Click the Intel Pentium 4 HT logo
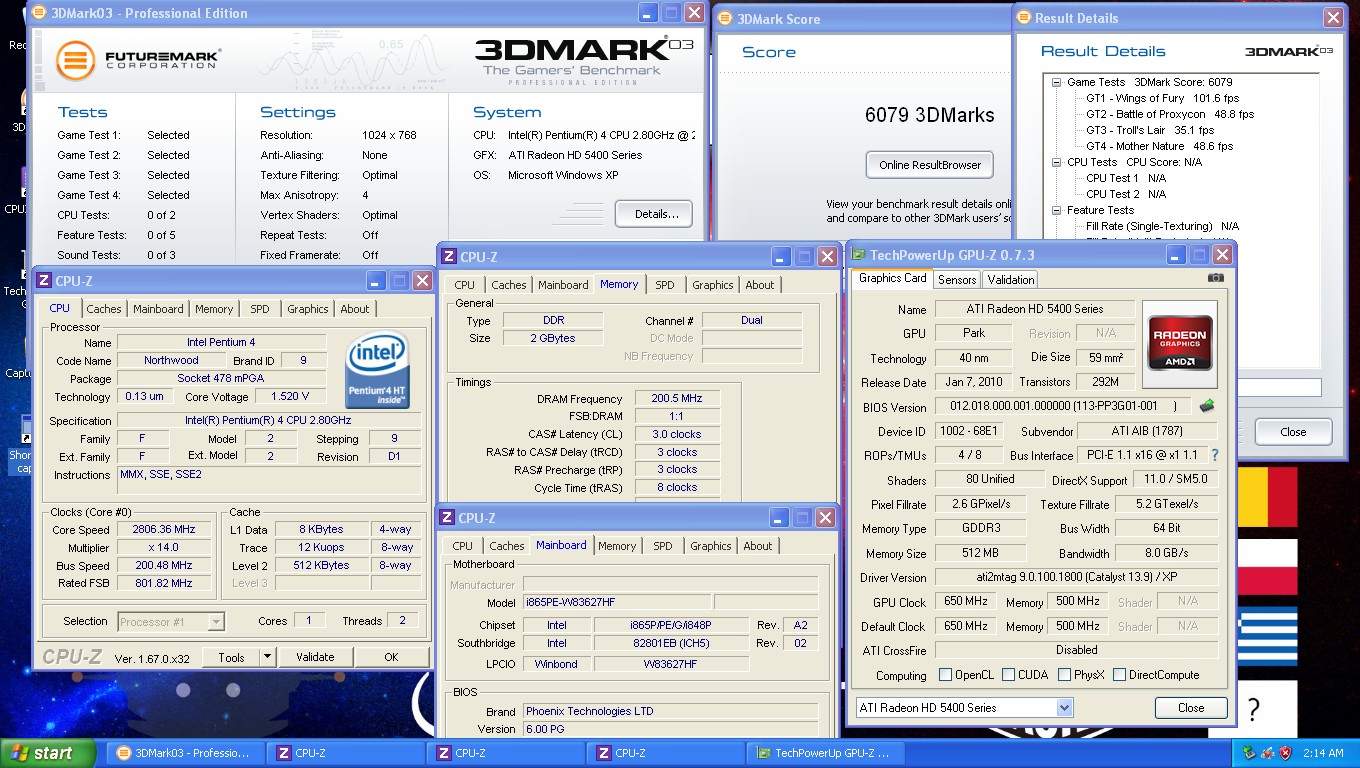1360x768 pixels. click(x=377, y=370)
